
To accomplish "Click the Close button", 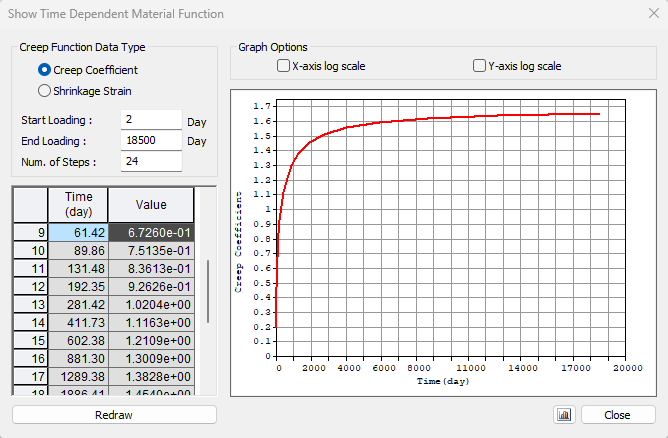I will pos(618,415).
